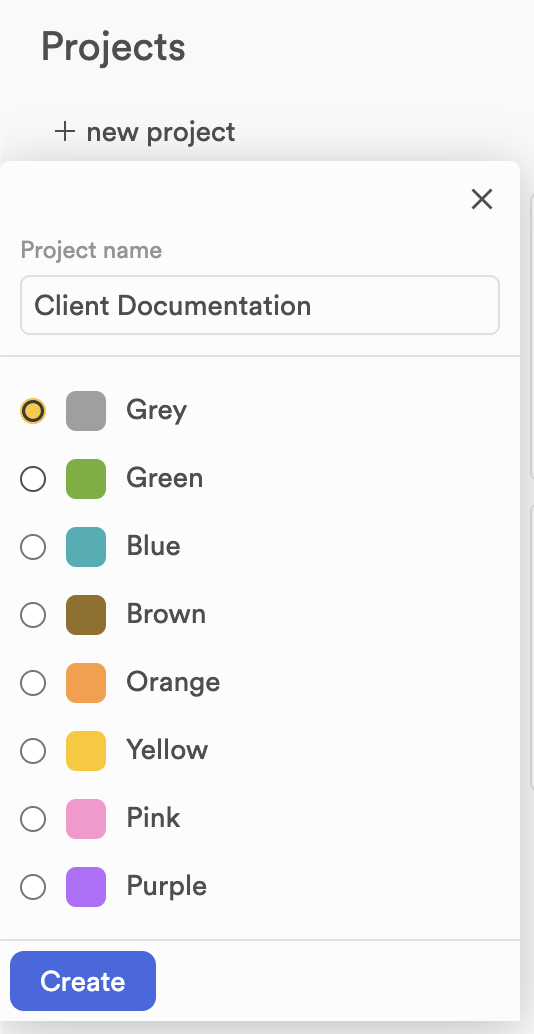Click the orange color swatch
This screenshot has height=1034, width=534.
click(86, 683)
